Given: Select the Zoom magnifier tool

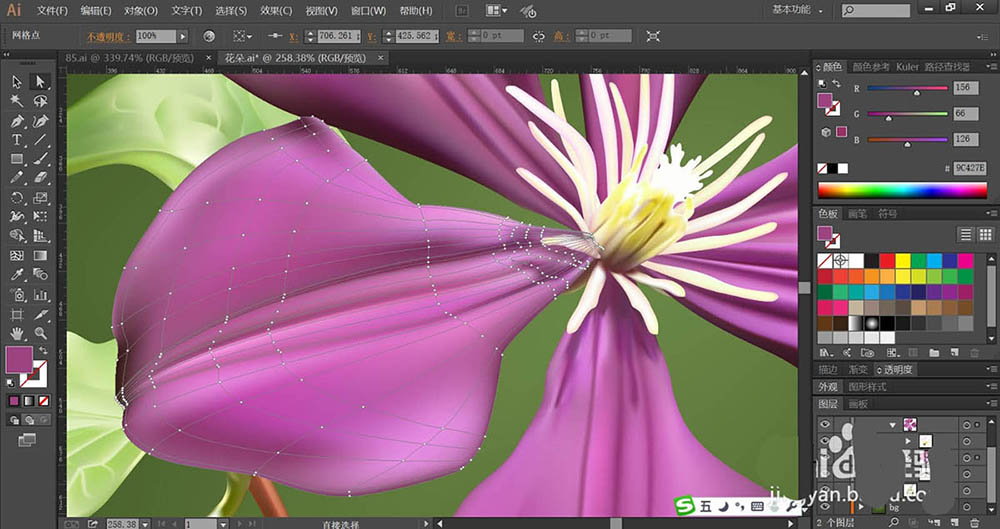Looking at the screenshot, I should 41,333.
